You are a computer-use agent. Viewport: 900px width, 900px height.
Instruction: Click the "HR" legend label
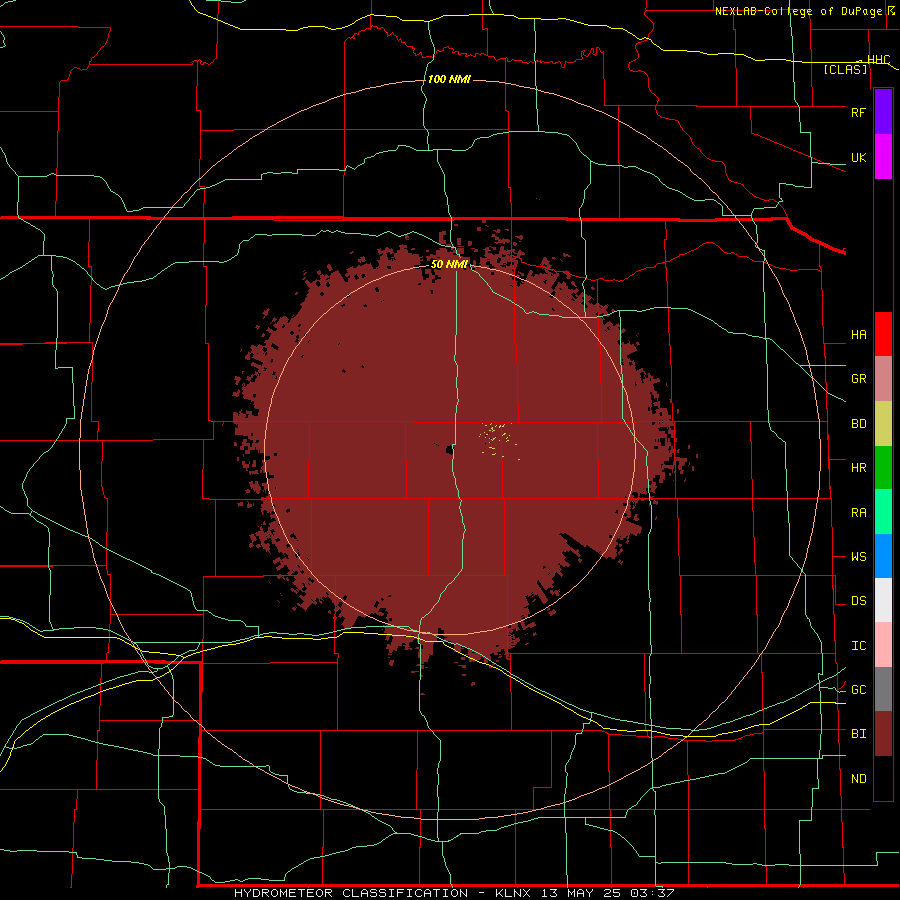coord(858,468)
